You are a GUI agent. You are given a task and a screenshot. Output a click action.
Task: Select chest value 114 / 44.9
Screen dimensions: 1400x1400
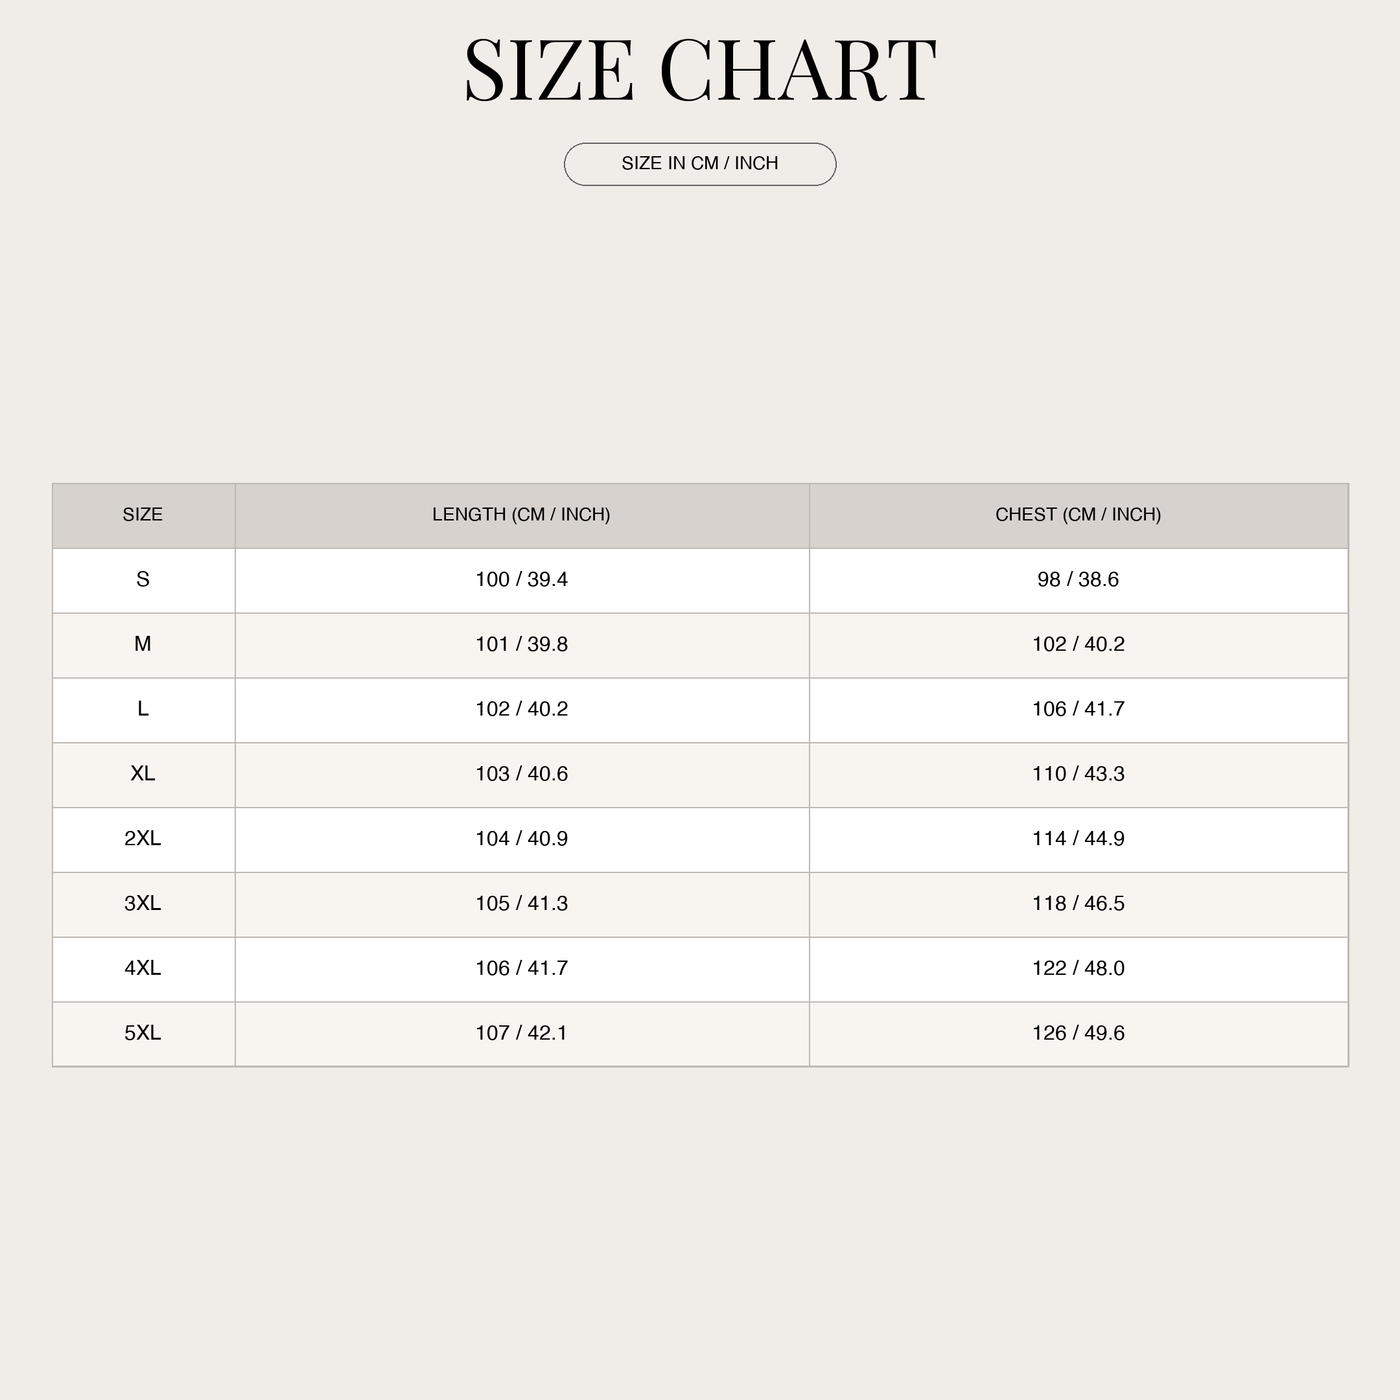tap(1078, 839)
